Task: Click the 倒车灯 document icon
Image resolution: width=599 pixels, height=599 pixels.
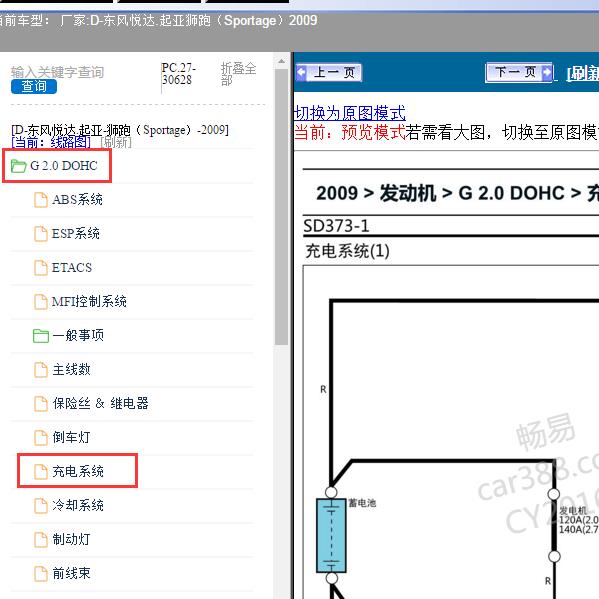Action: click(x=41, y=438)
